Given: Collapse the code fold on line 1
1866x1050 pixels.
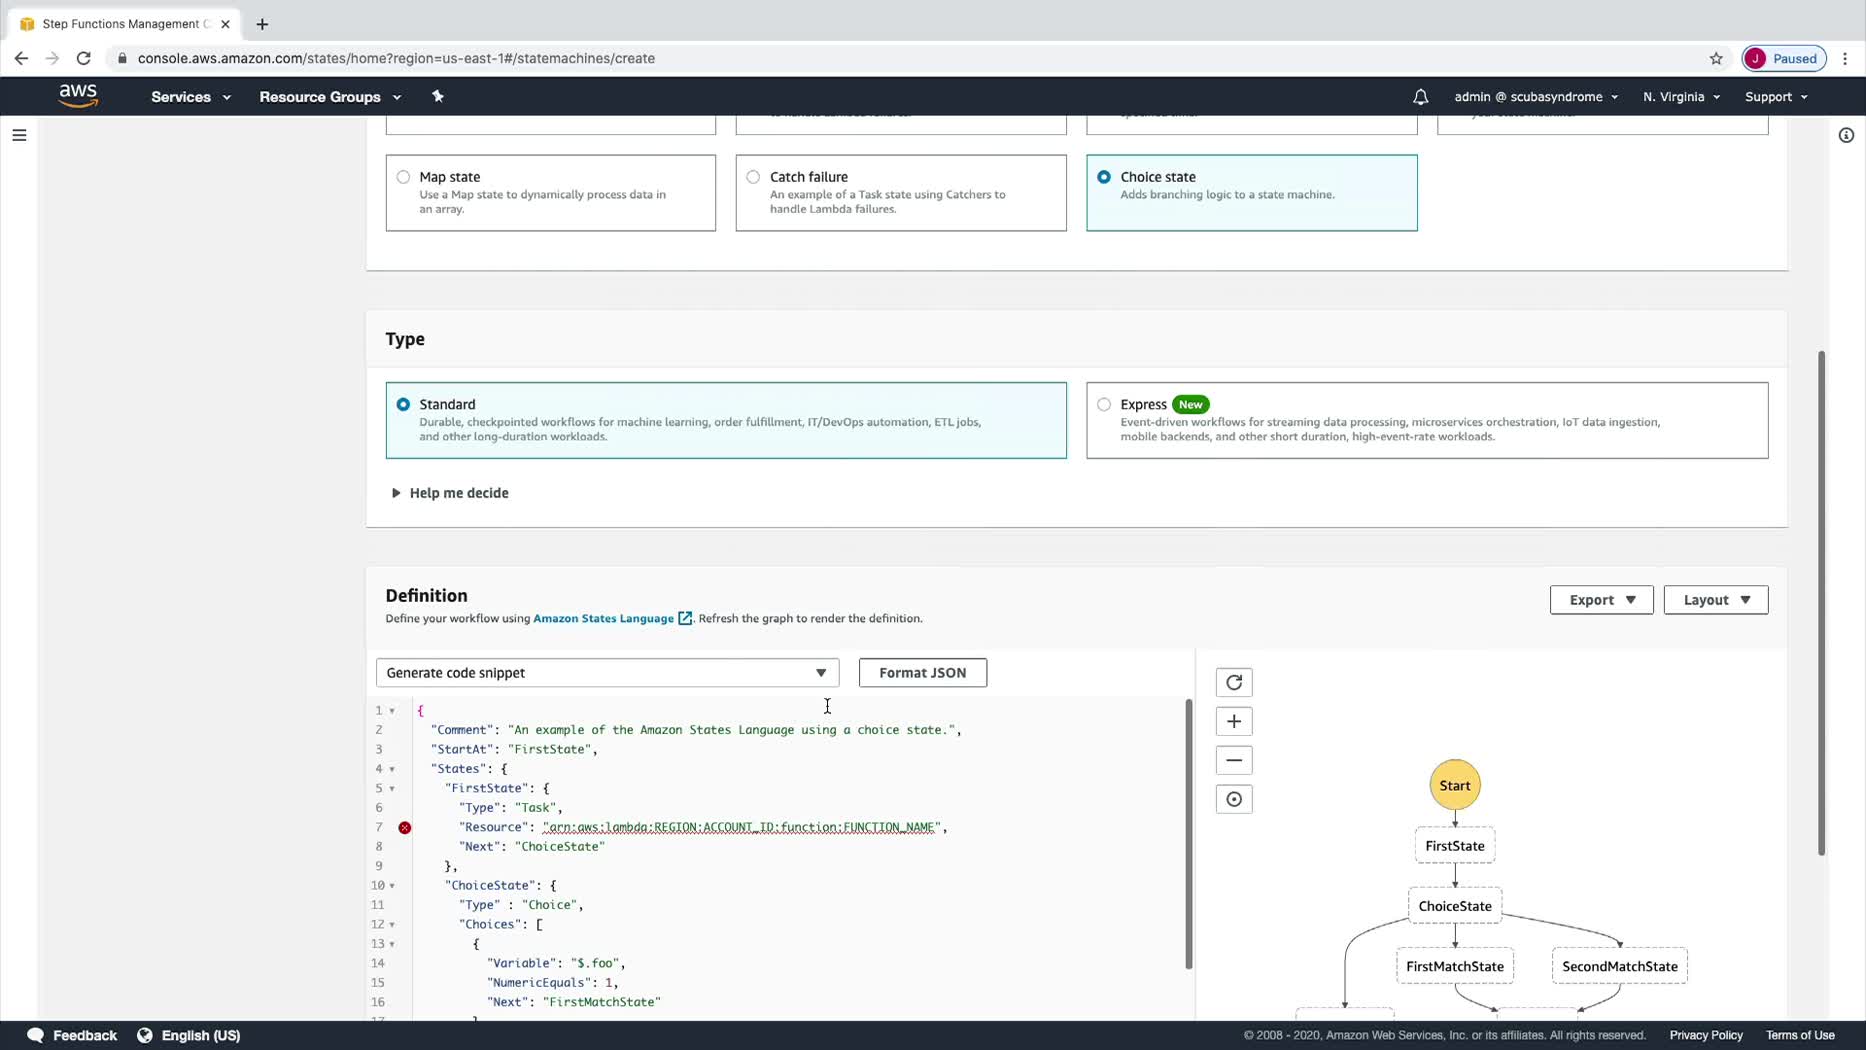Looking at the screenshot, I should (392, 710).
